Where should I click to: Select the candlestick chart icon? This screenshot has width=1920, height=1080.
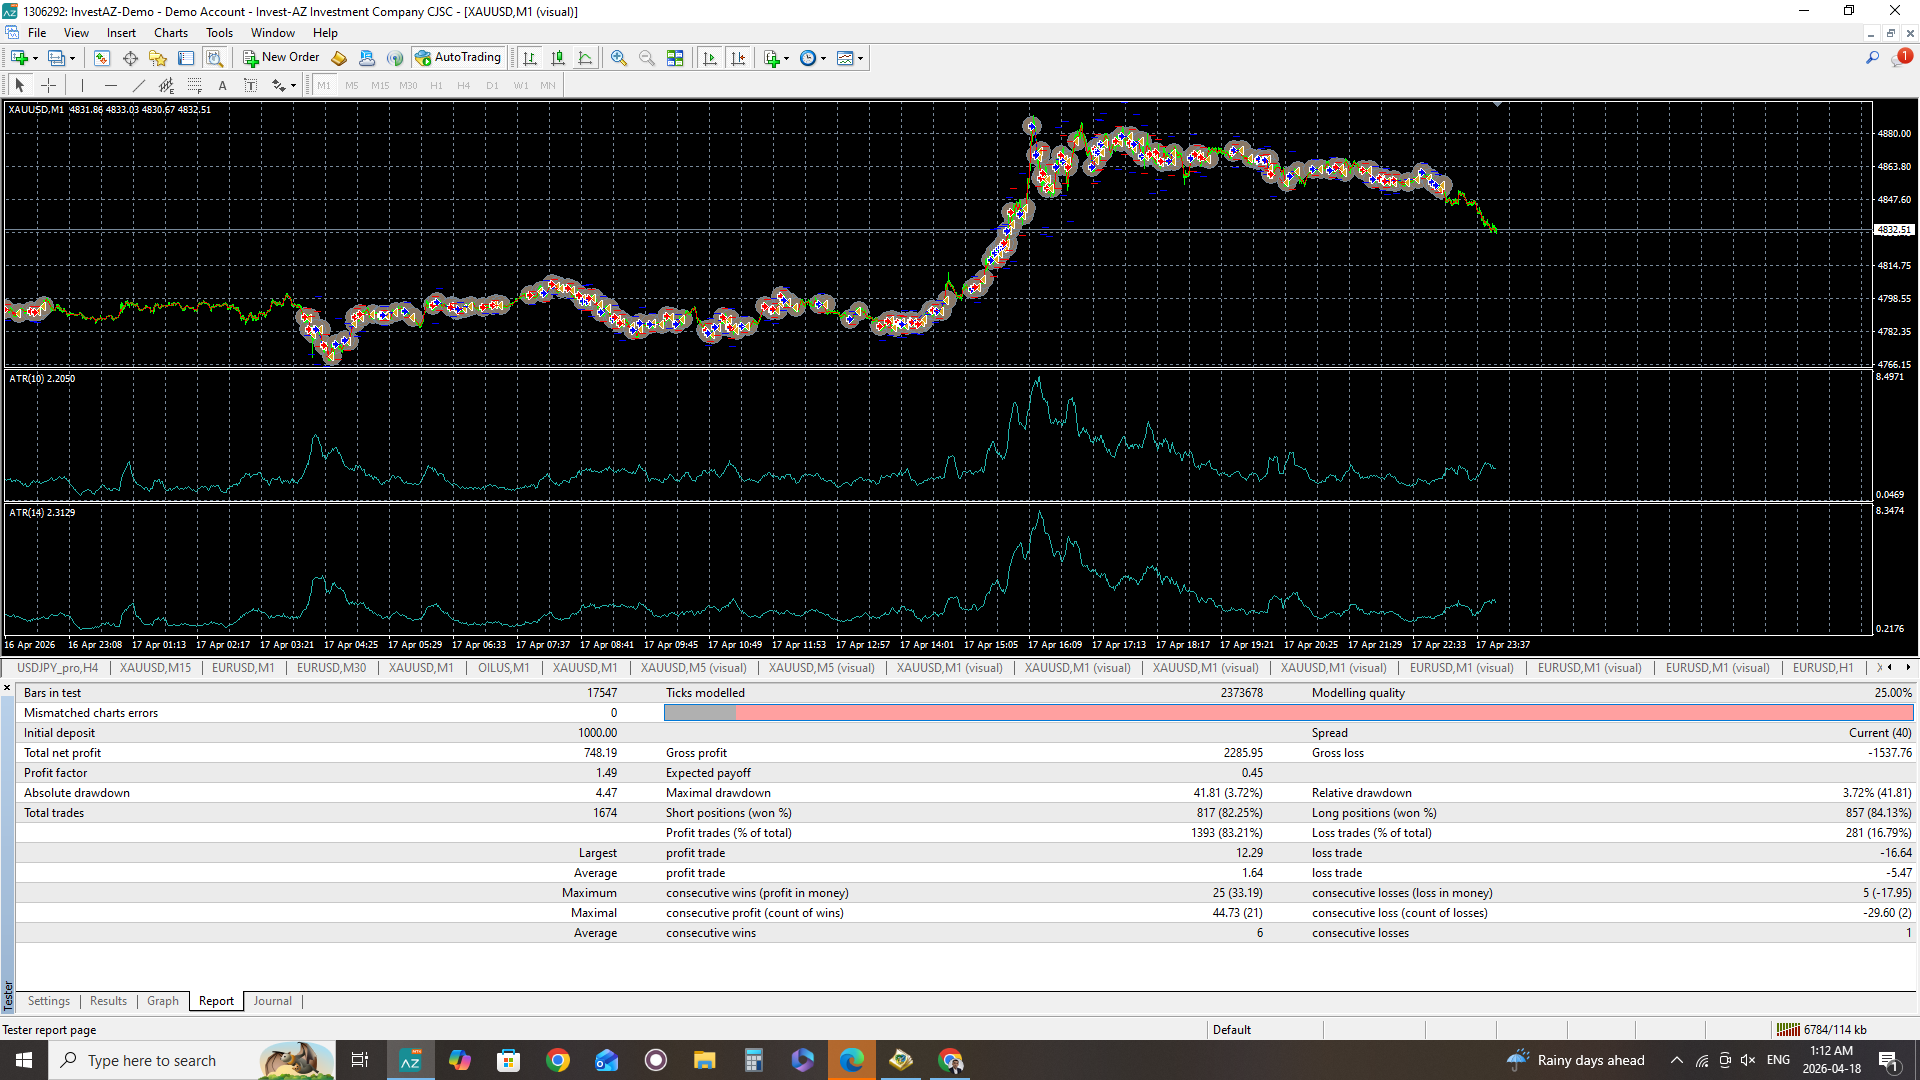558,58
